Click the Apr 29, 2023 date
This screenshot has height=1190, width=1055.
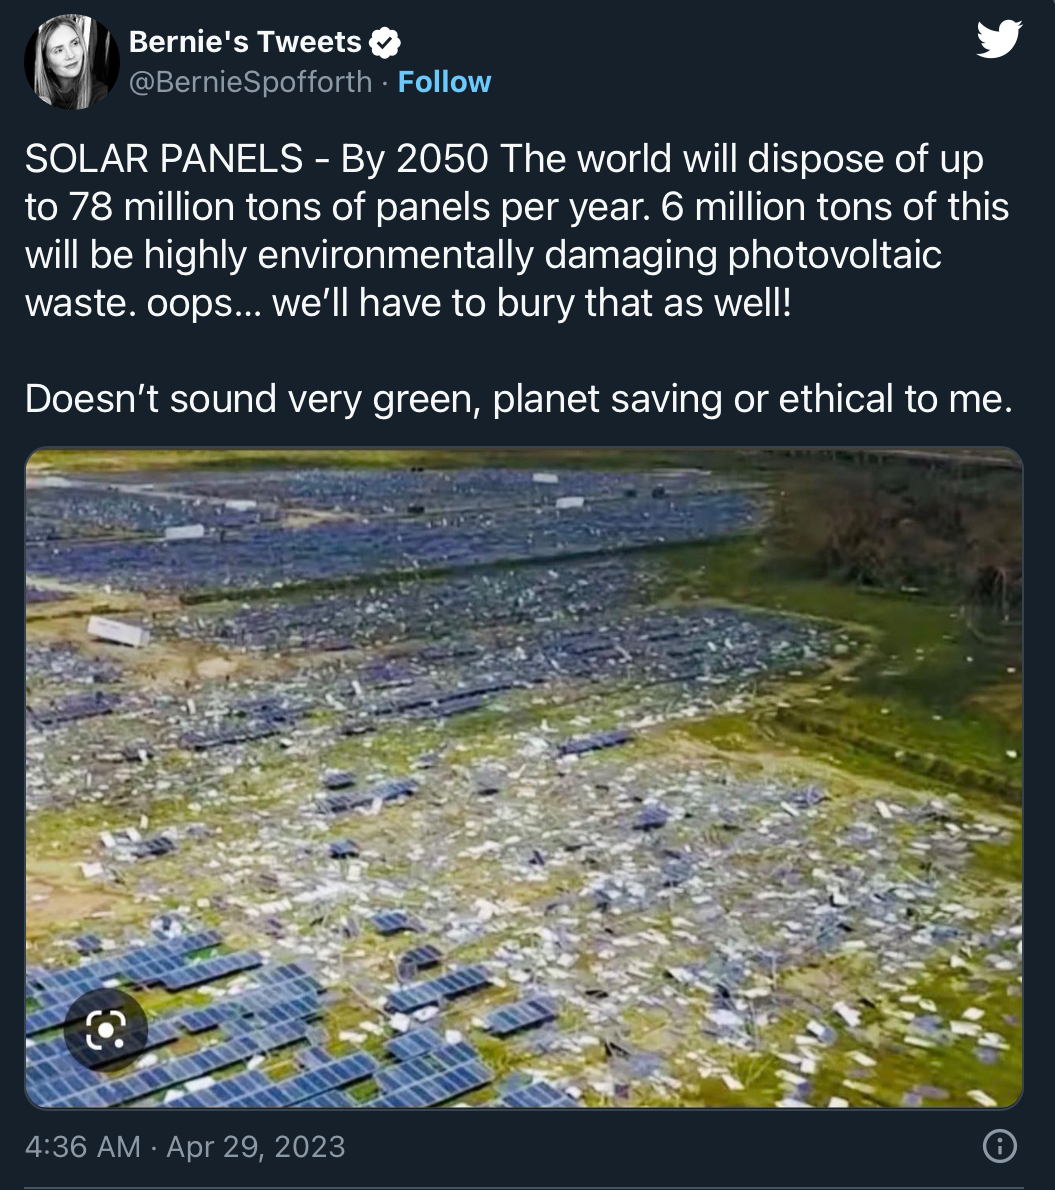[256, 1146]
